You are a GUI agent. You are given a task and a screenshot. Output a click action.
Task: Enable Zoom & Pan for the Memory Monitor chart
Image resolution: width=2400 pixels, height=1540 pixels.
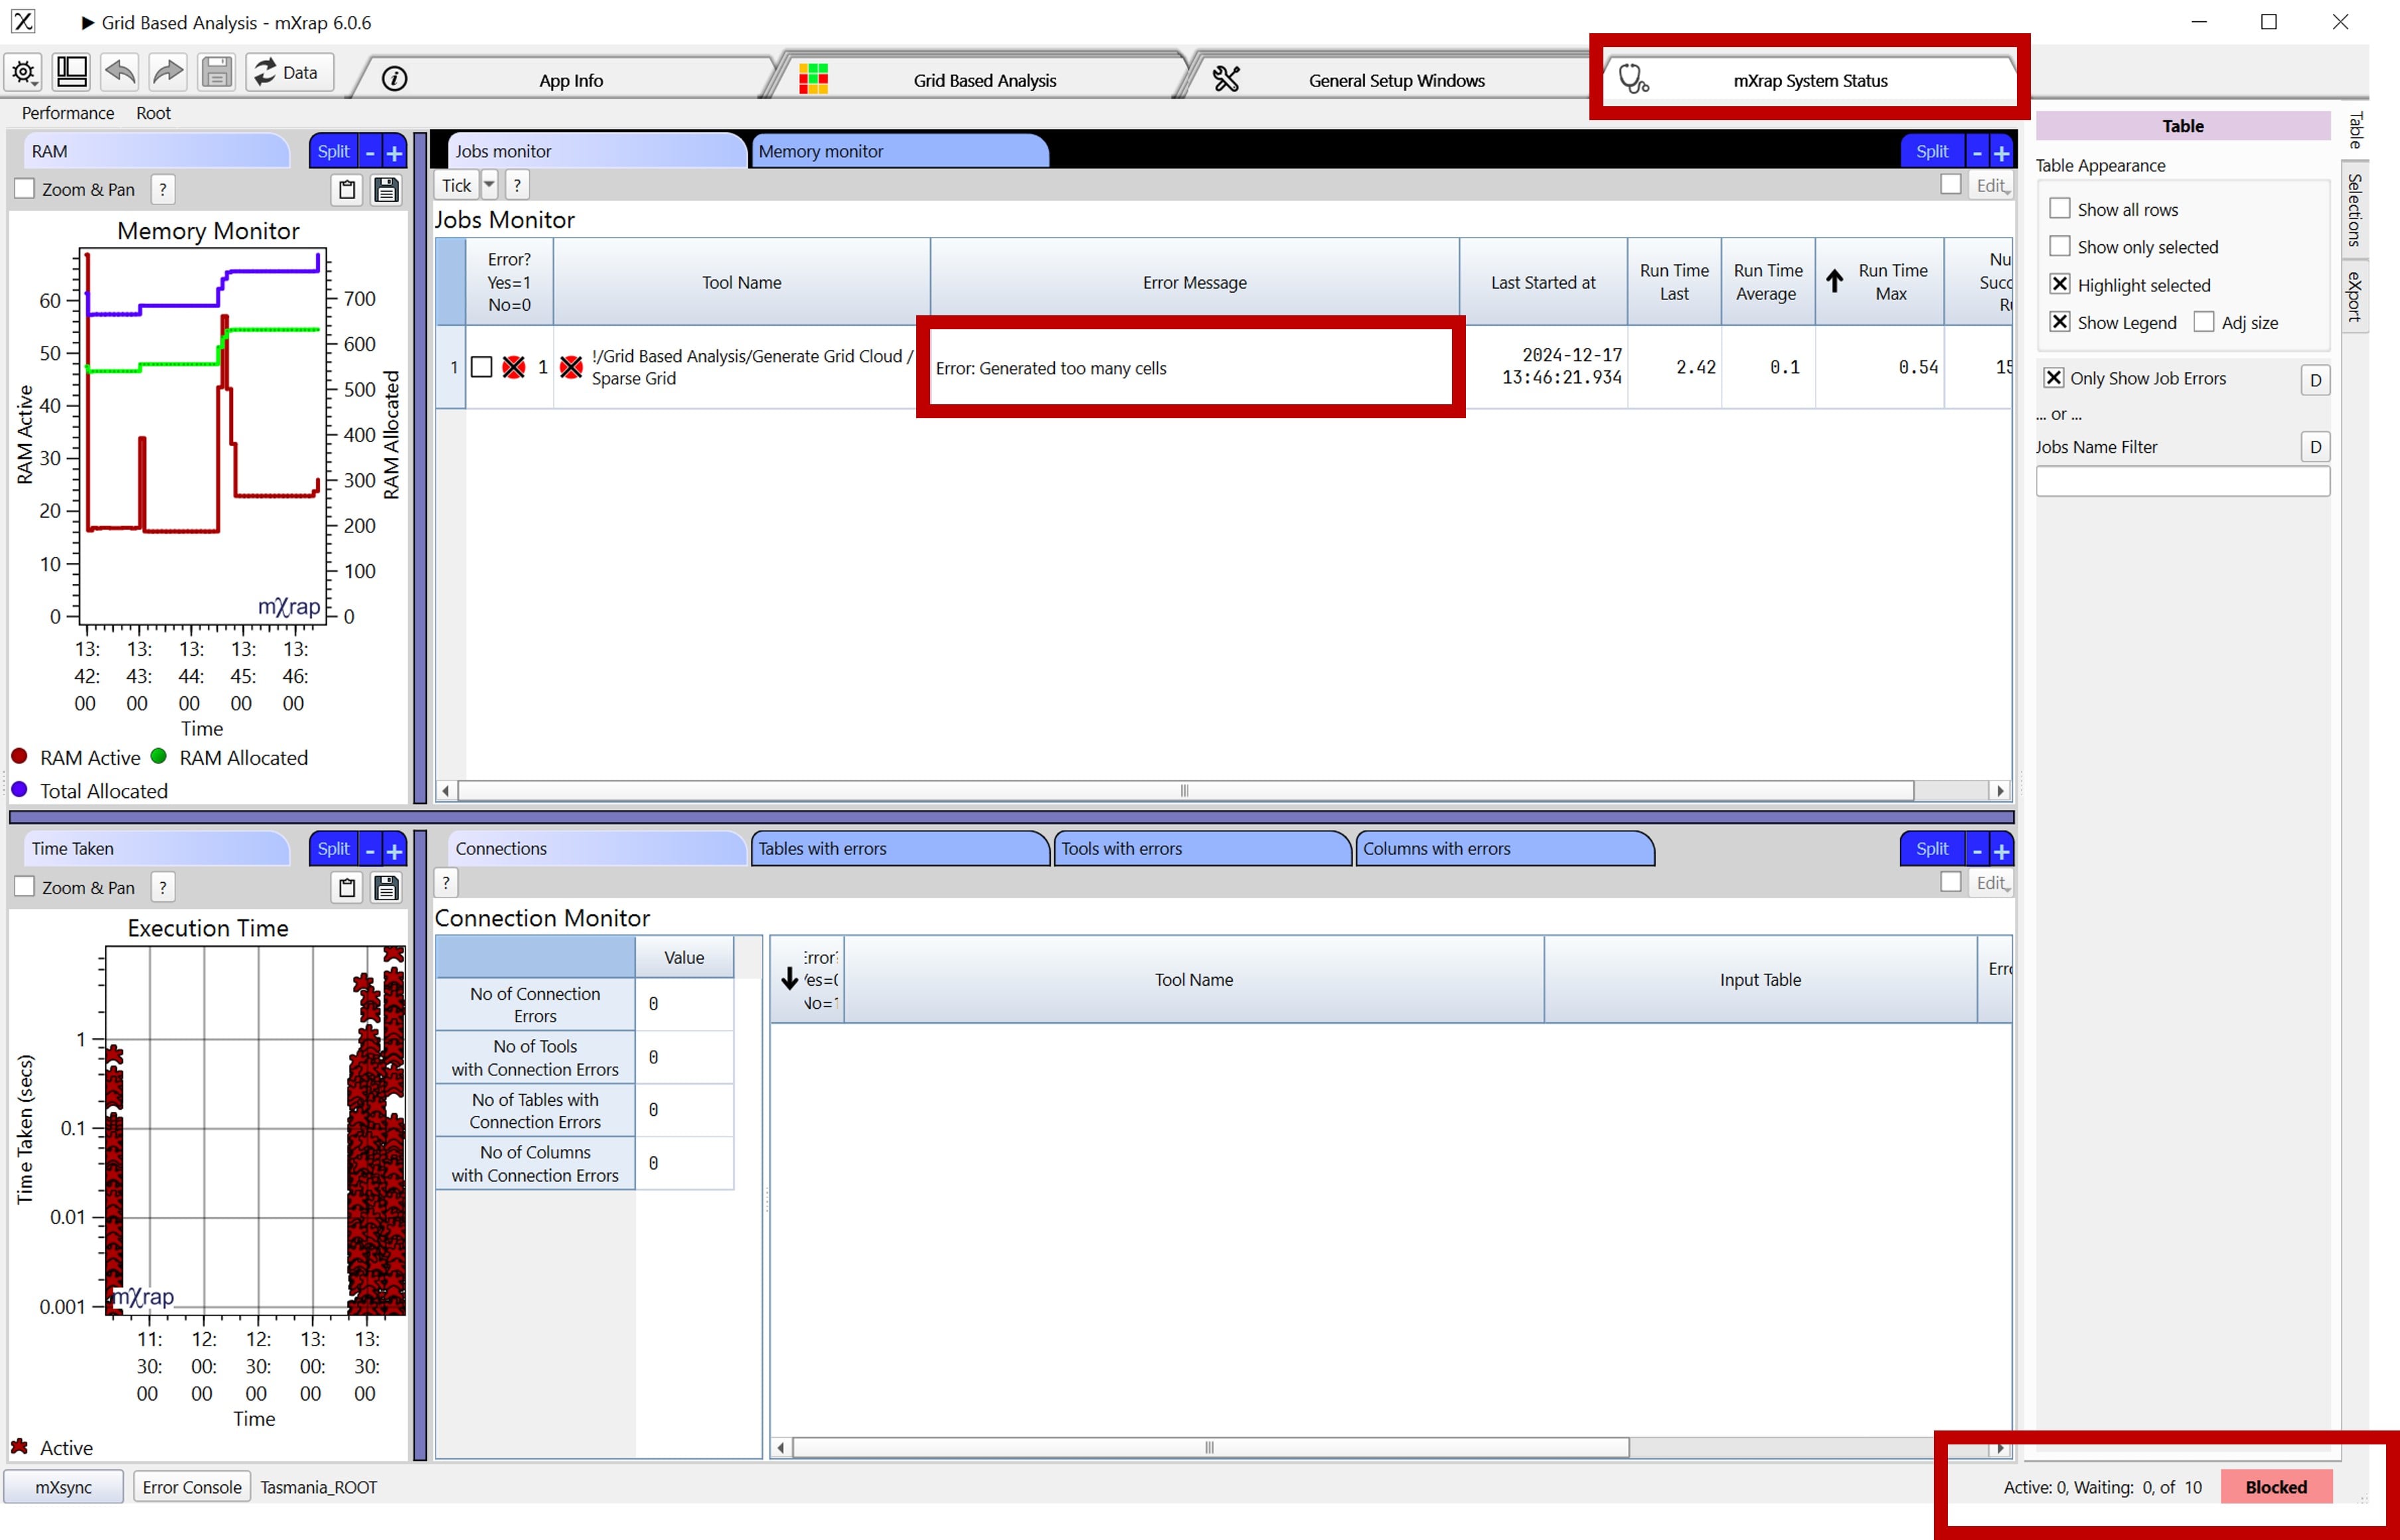coord(24,188)
